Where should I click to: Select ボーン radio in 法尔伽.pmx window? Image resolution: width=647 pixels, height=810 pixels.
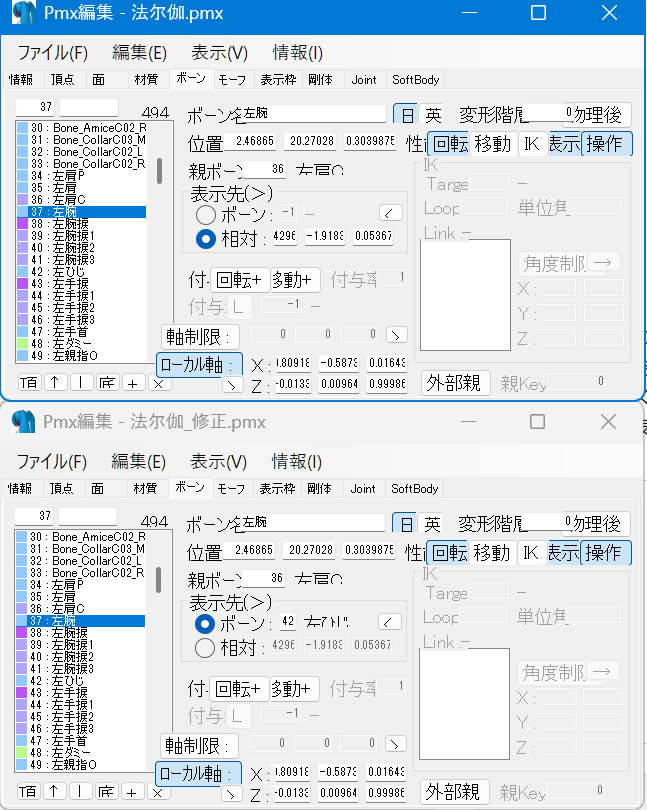click(x=206, y=214)
